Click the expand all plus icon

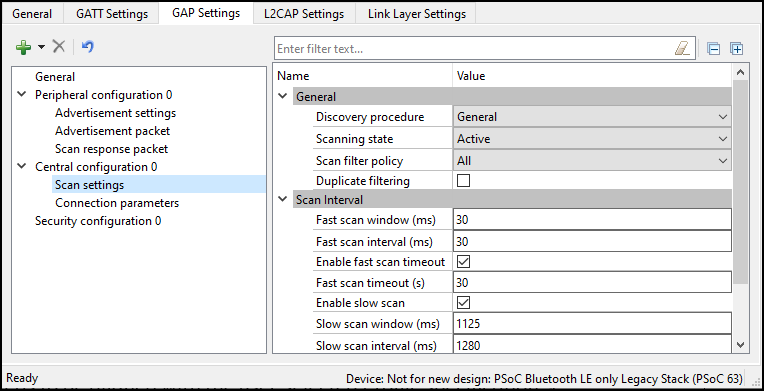[x=736, y=49]
